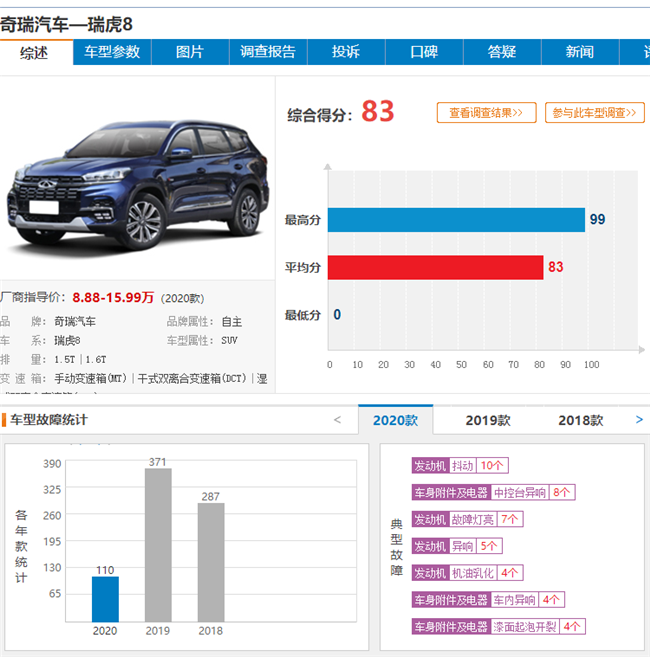Screen dimensions: 650x657
Task: Go to the 调查报告 tab
Action: [x=268, y=52]
